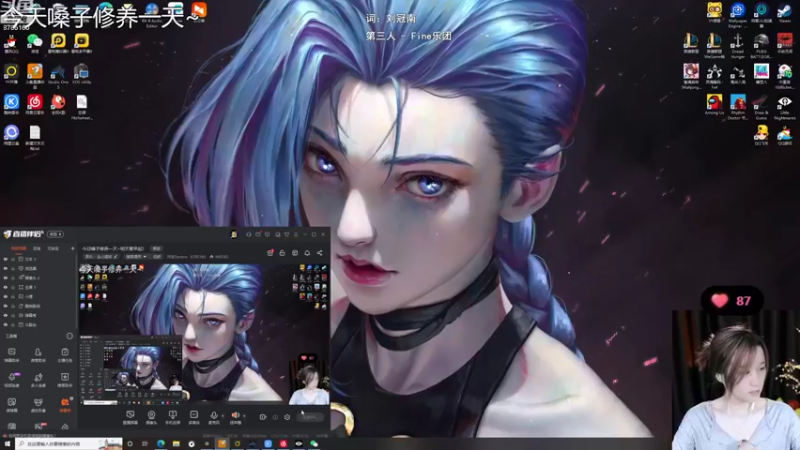This screenshot has height=450, width=800.
Task: Open the landscape mode pill beside the logo
Action: (x=56, y=234)
